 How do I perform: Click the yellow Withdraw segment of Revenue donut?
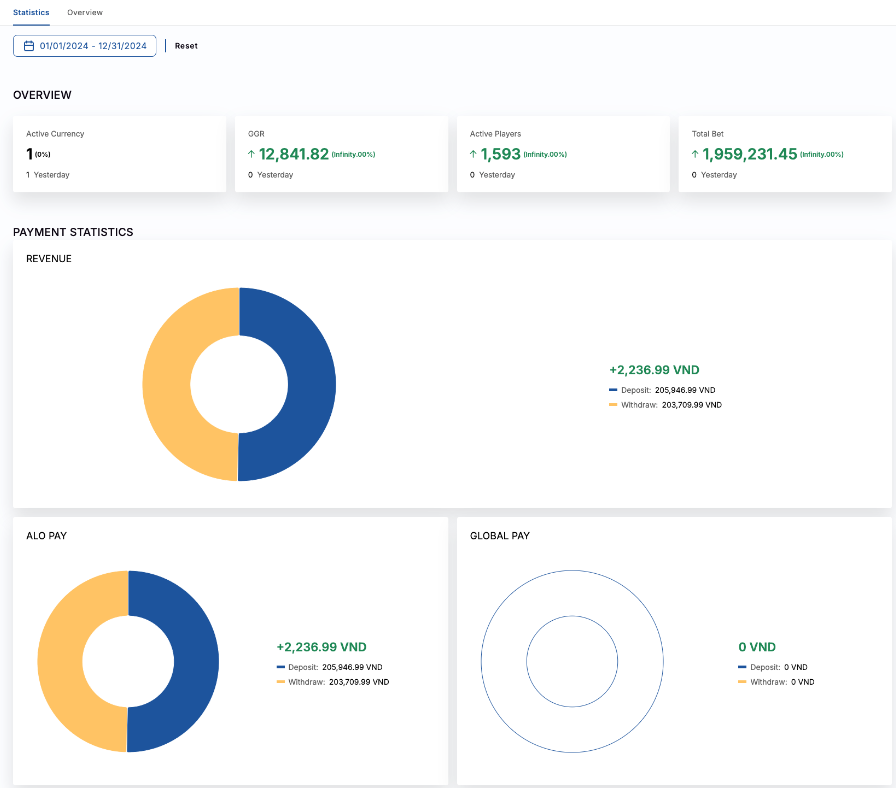coord(167,385)
